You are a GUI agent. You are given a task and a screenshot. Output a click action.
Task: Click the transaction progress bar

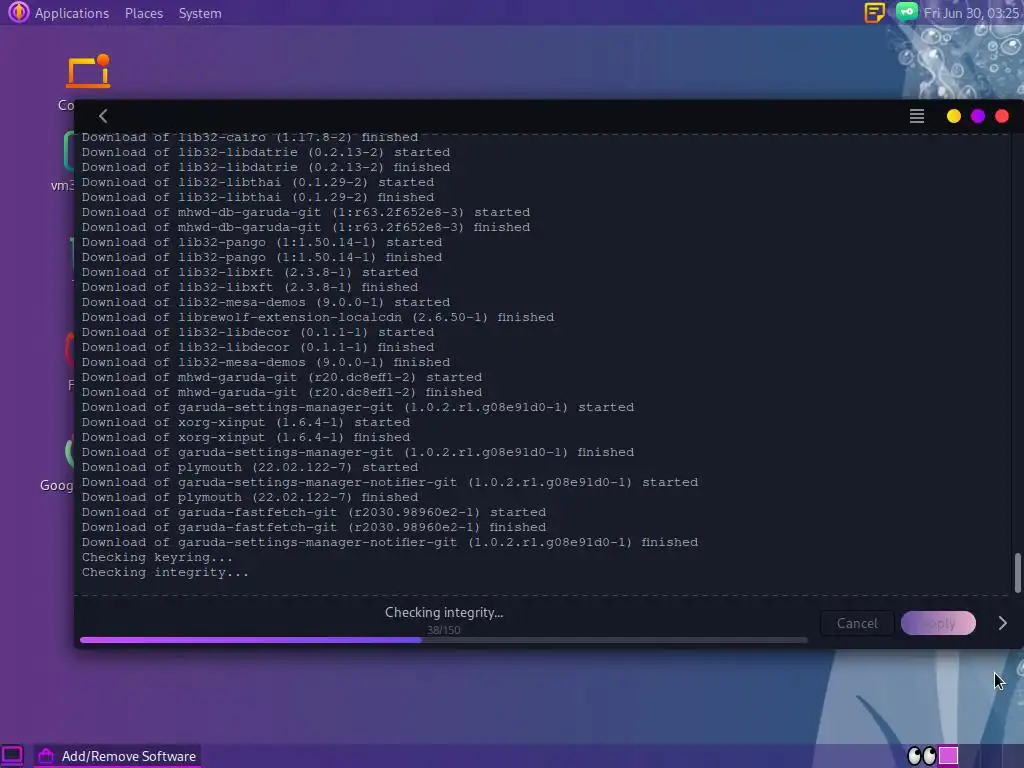click(444, 640)
